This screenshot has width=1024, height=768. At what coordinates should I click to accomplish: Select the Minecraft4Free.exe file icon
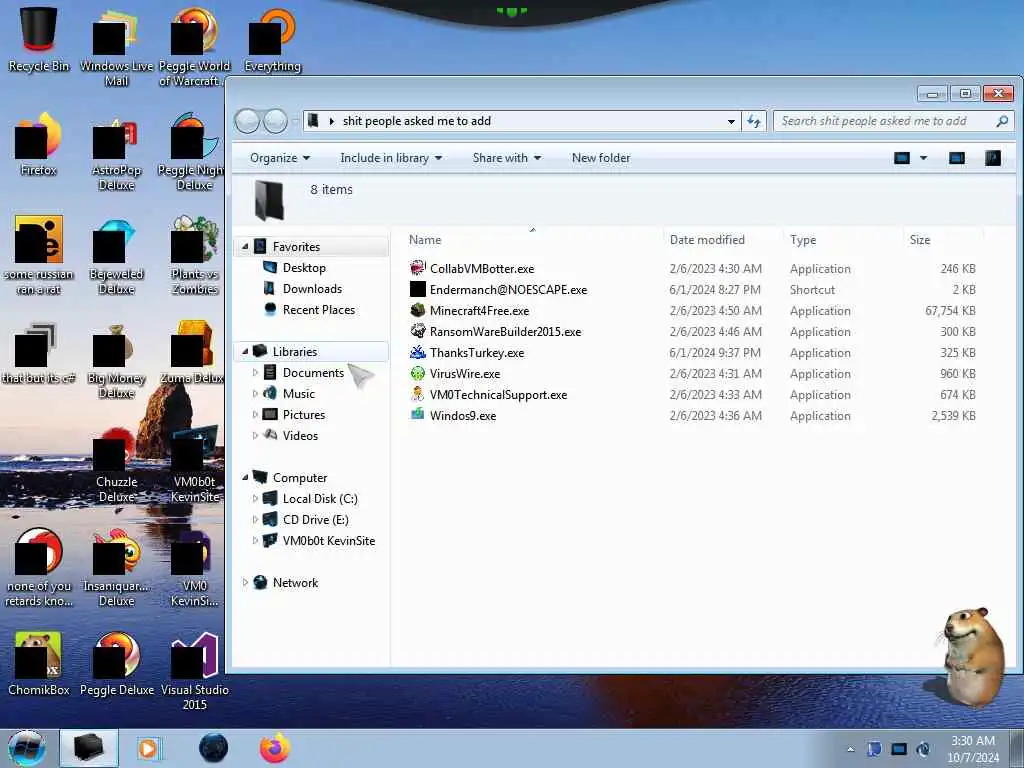(417, 310)
